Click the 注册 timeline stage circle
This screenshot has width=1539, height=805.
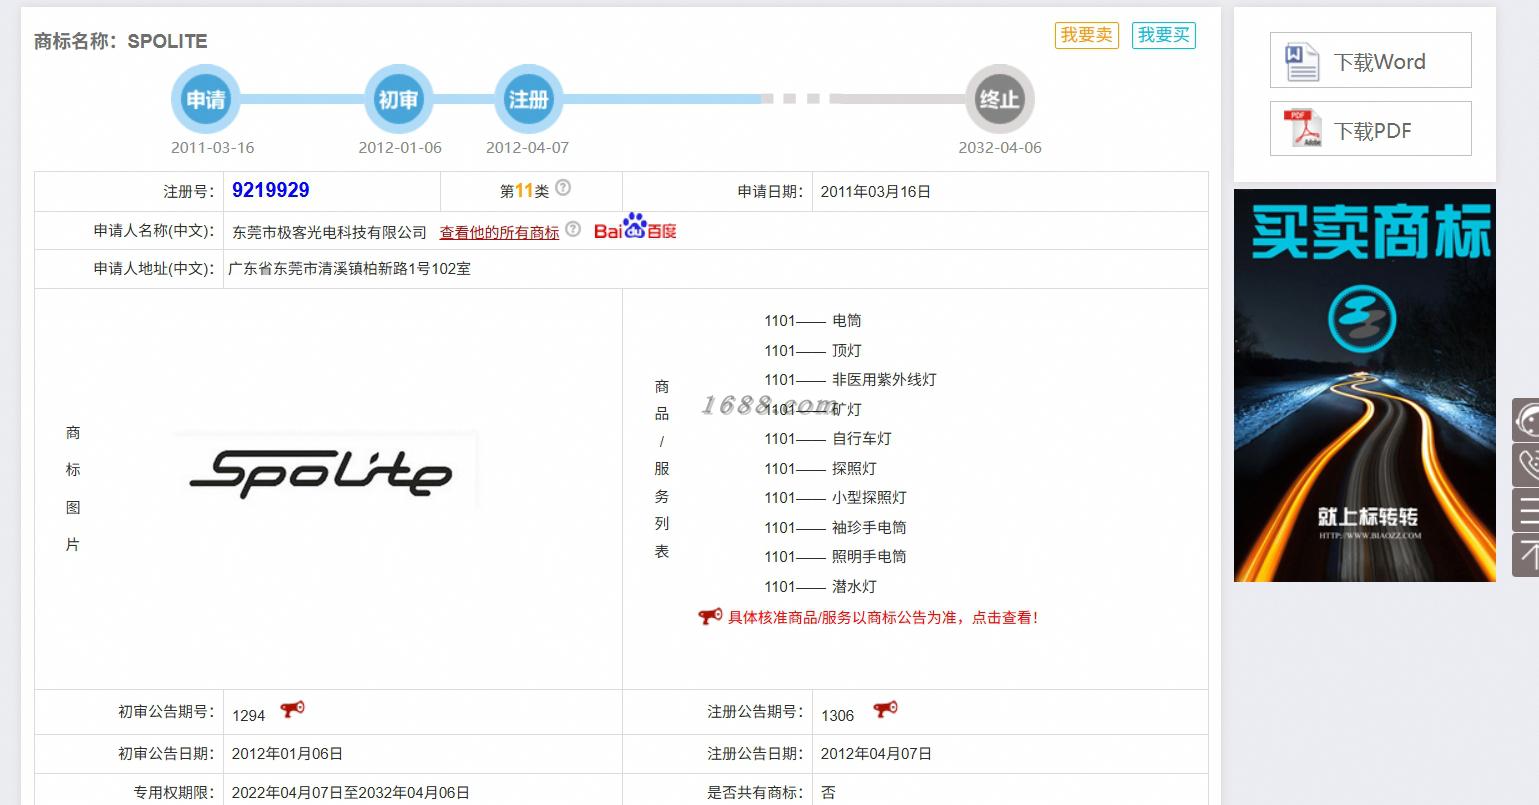(x=528, y=99)
